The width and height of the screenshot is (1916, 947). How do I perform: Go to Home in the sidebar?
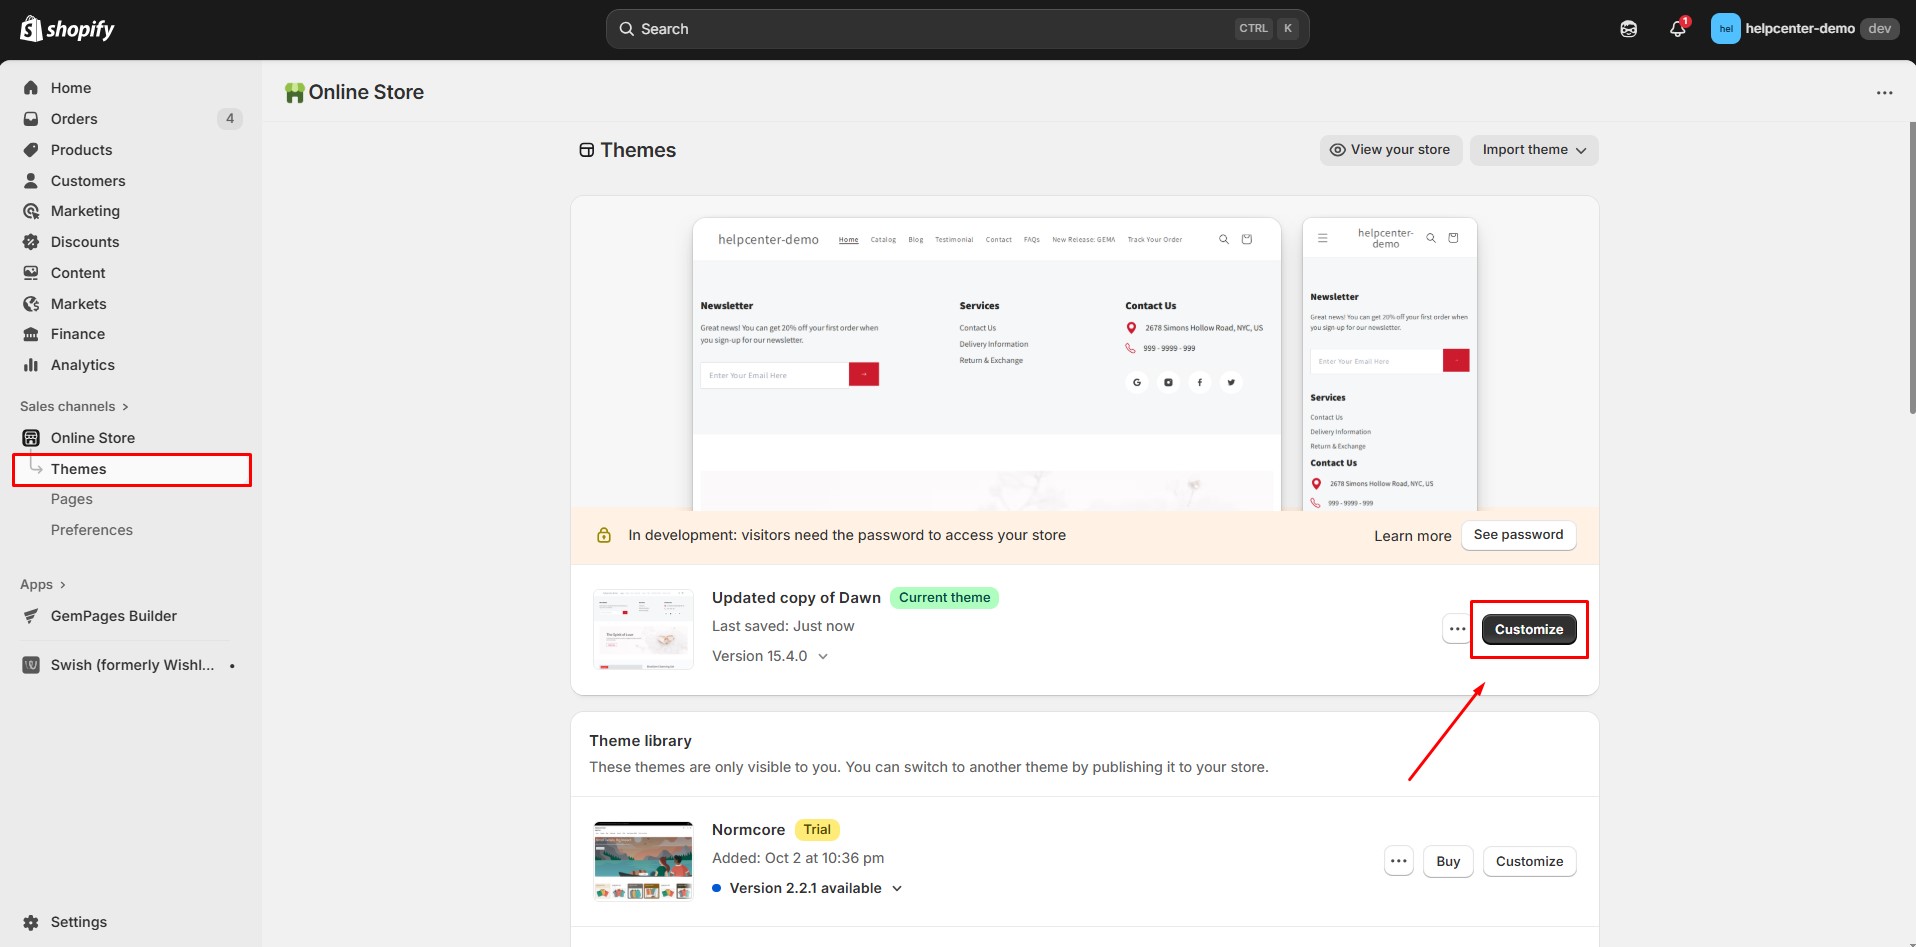click(x=71, y=88)
